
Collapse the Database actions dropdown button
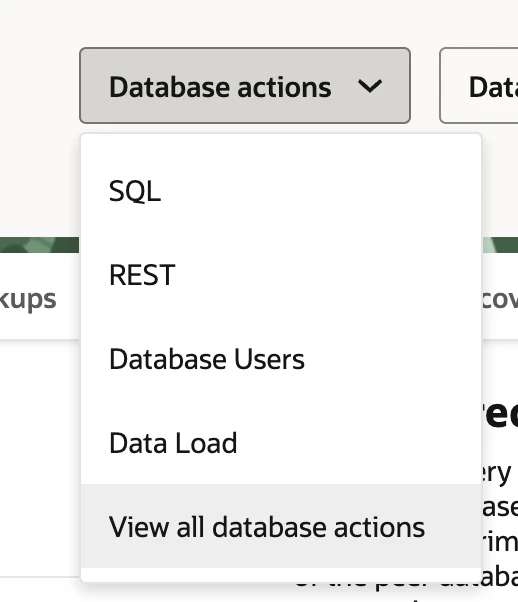point(245,86)
